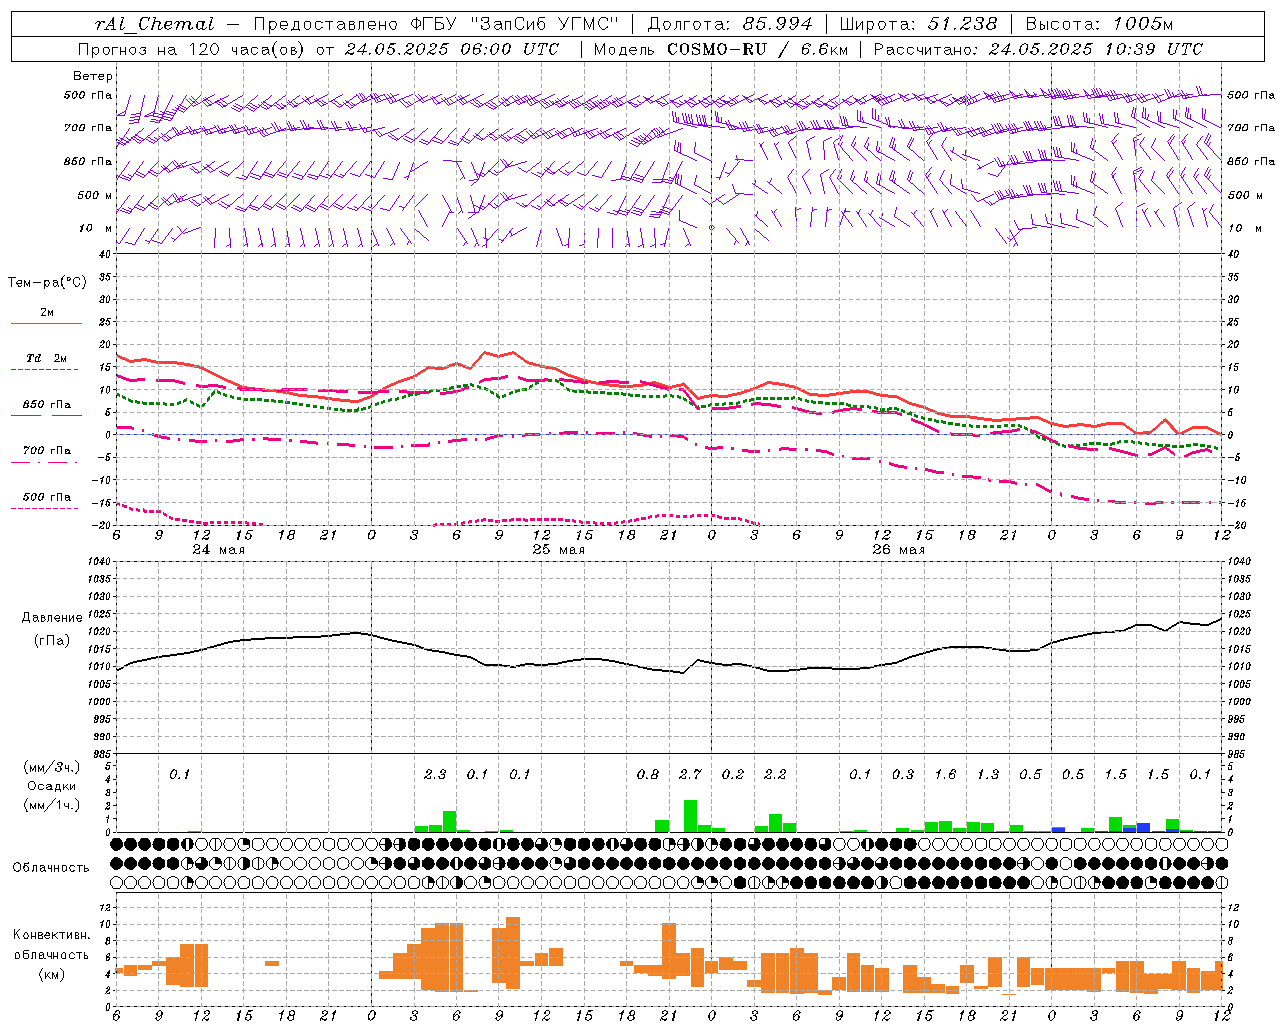
Task: Click the 1.3 precipitation total
Action: tap(988, 774)
